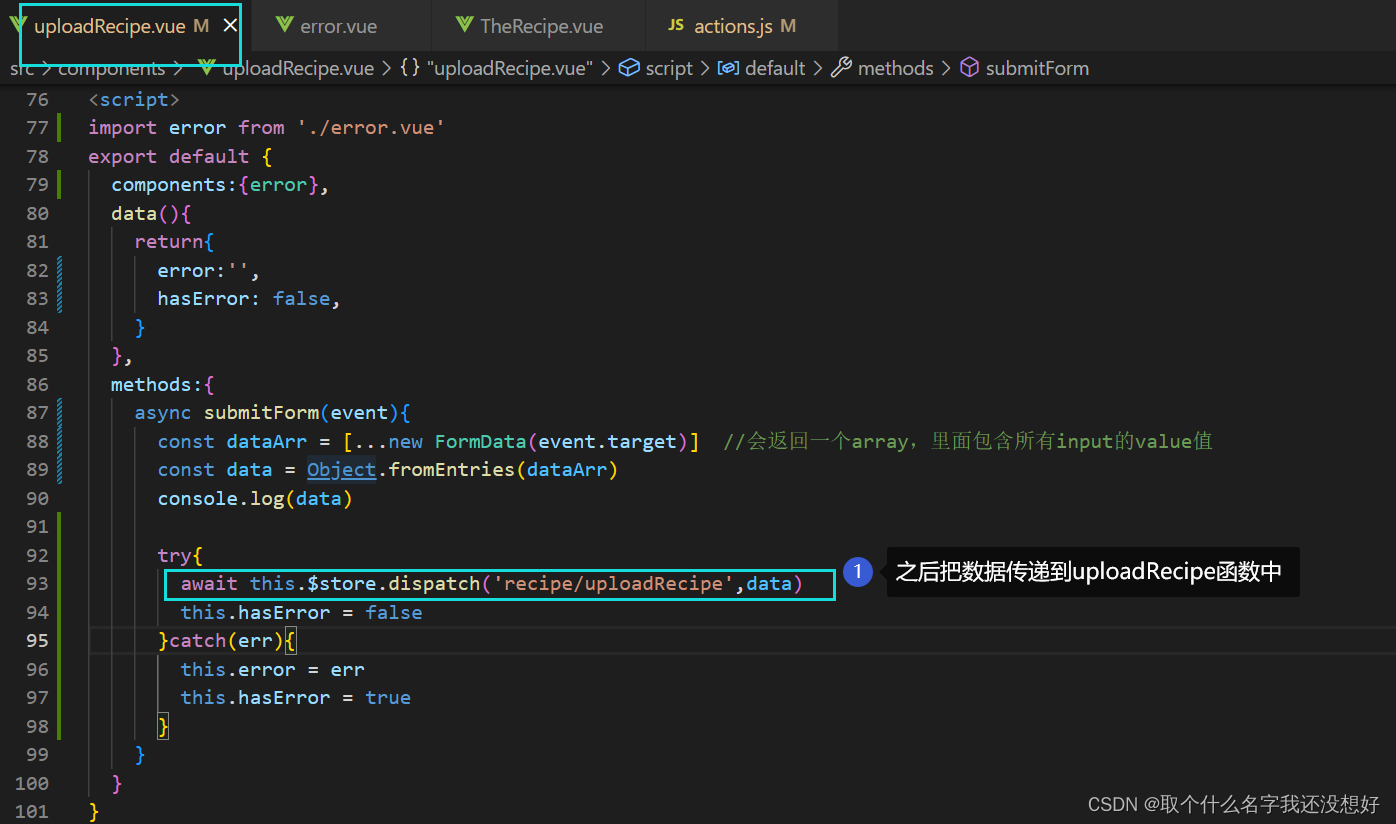The width and height of the screenshot is (1396, 824).
Task: Click the wrench icon before methods breadcrumb
Action: 842,68
